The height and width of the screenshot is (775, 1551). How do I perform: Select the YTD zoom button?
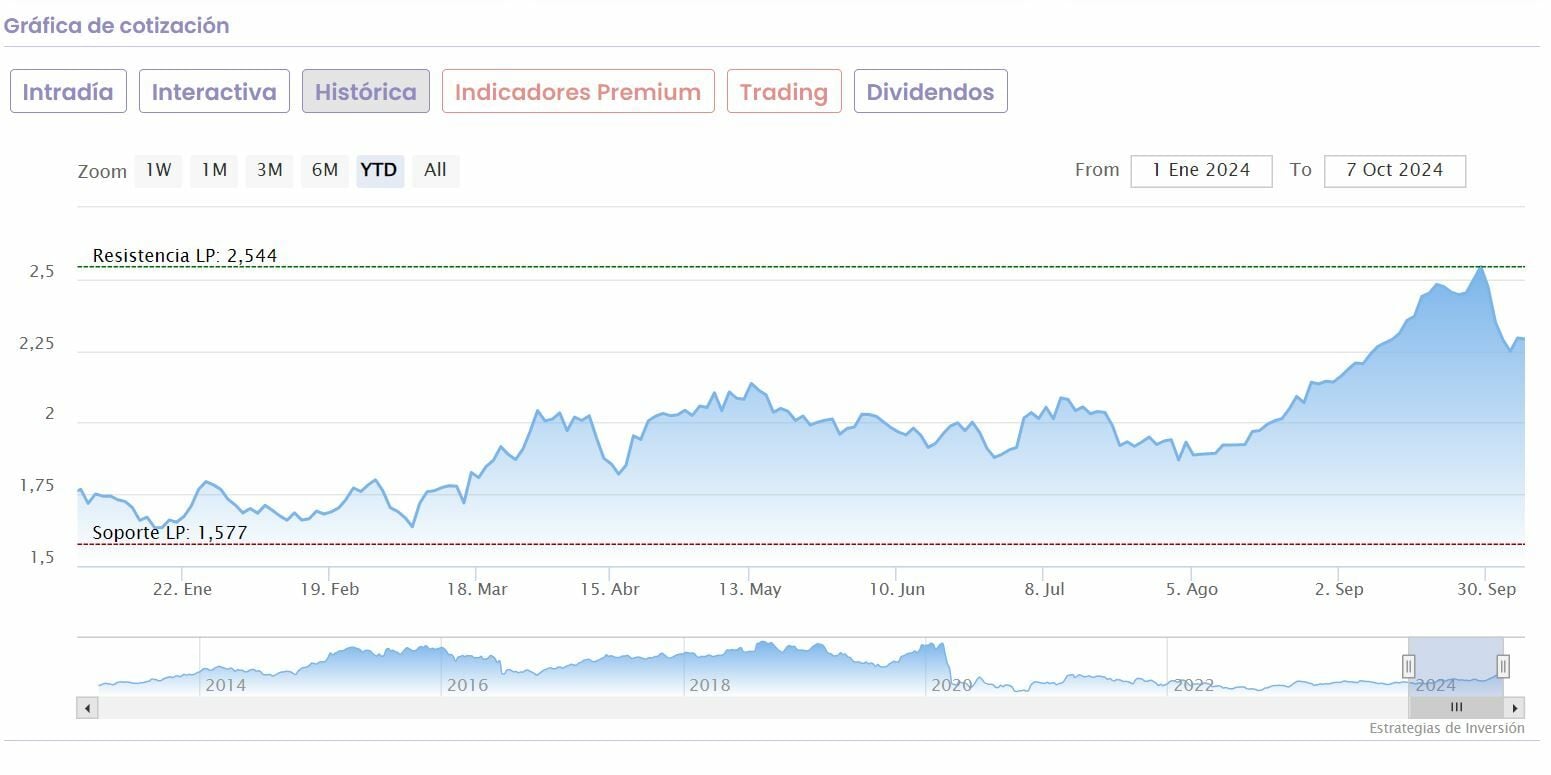click(379, 170)
